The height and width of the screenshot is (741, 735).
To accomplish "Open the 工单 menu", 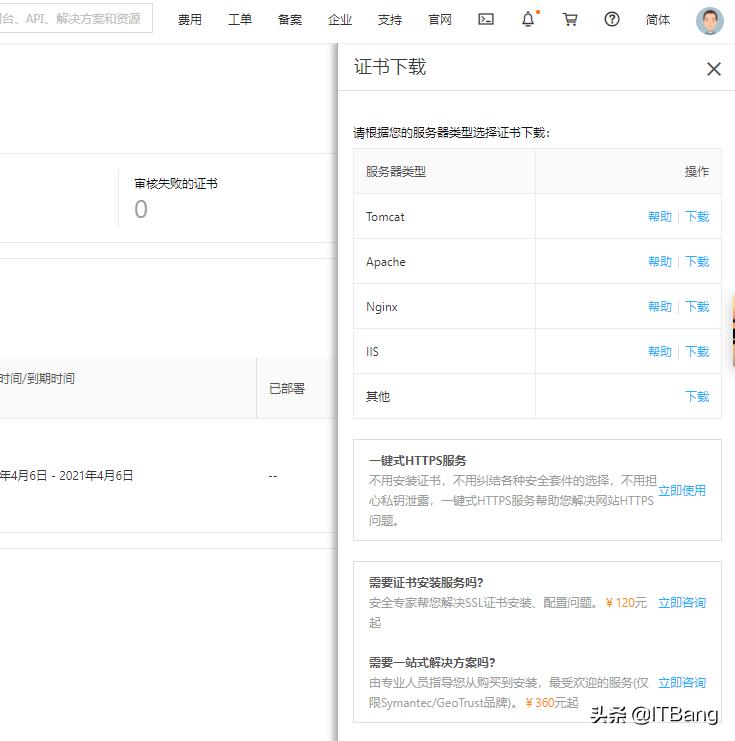I will tap(240, 20).
